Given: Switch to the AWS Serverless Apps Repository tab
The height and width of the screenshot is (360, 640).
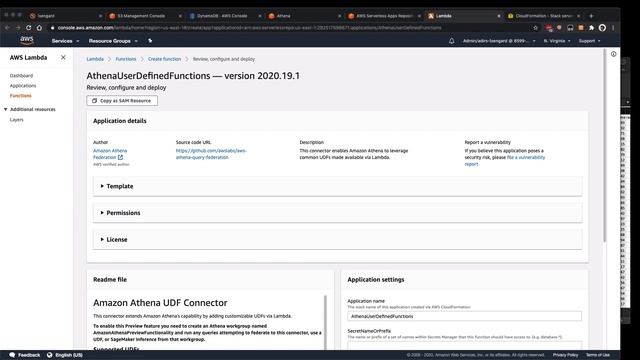Looking at the screenshot, I should [384, 16].
